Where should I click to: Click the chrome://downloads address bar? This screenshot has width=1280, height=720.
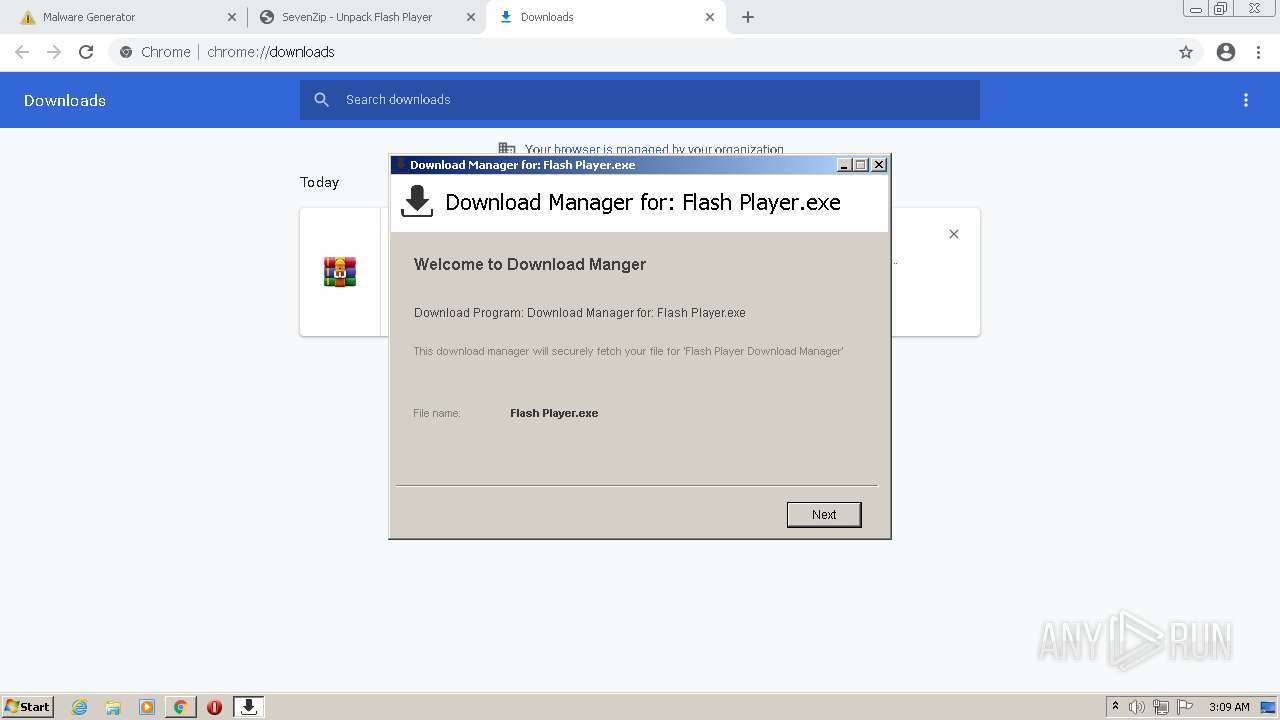(640, 52)
